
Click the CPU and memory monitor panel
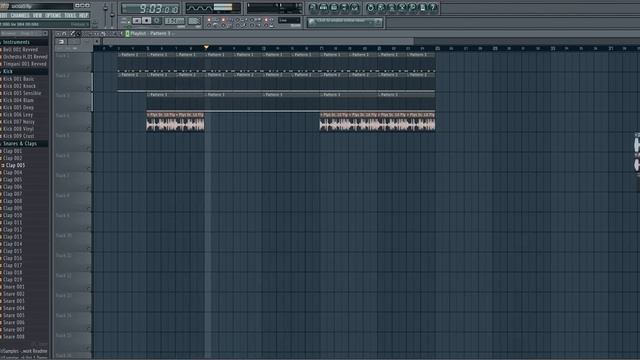point(274,8)
